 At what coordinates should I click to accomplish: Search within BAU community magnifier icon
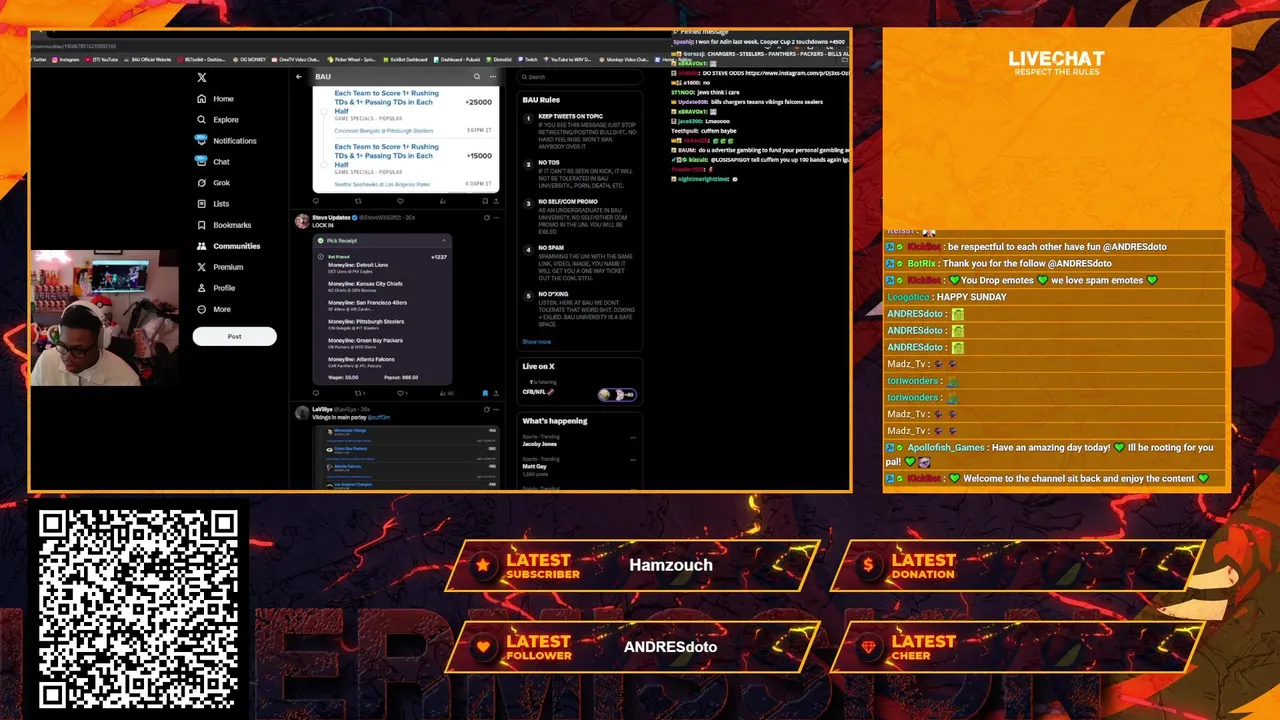477,77
